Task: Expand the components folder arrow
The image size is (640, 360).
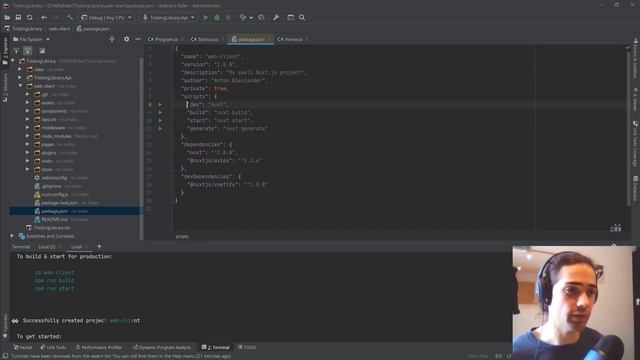Action: pos(28,111)
